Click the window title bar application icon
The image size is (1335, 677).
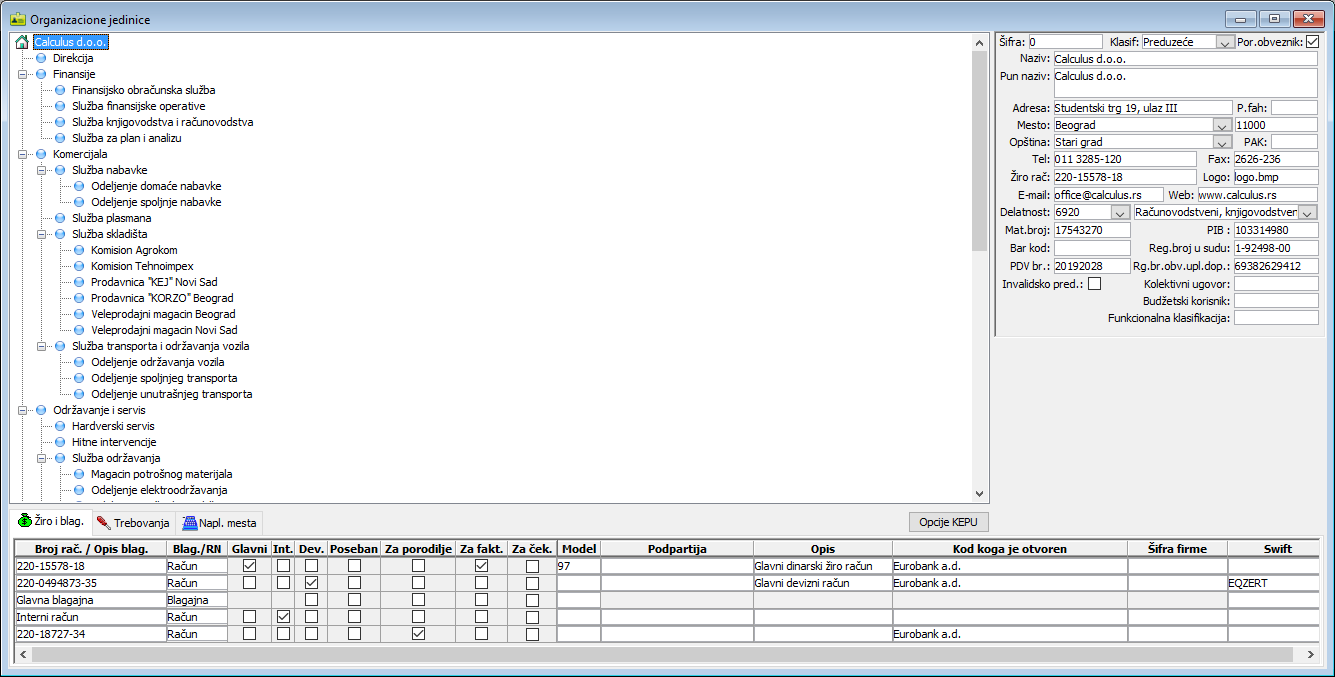pos(17,19)
